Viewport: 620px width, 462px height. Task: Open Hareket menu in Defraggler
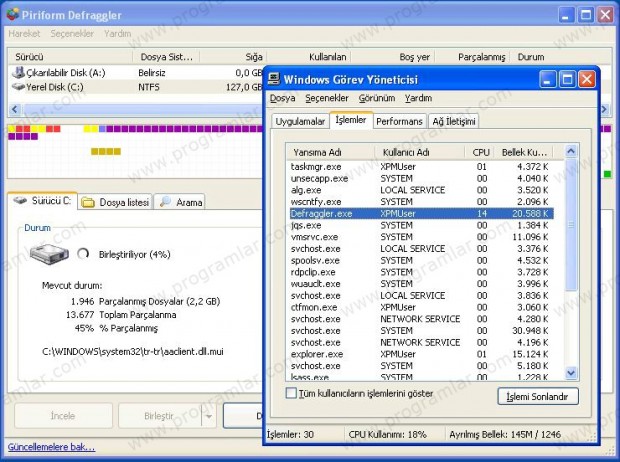coord(24,34)
